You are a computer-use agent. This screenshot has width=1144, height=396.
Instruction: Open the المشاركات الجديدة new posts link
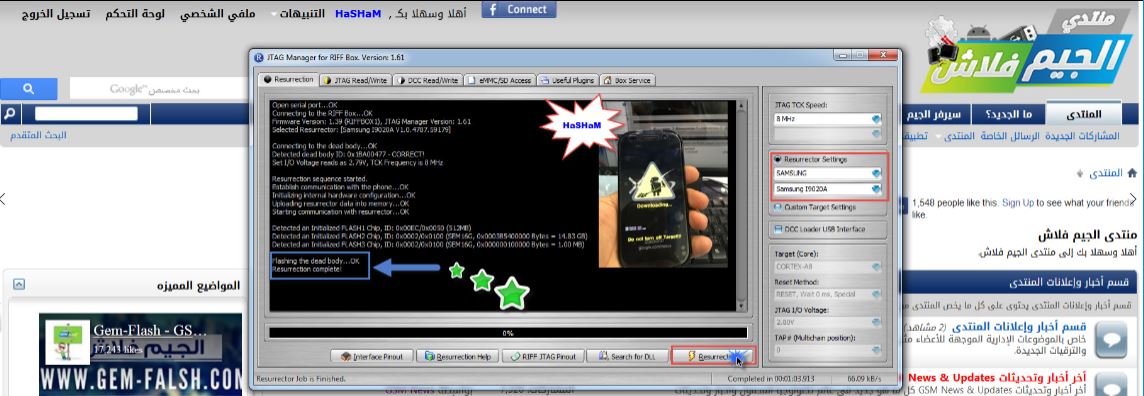coord(1082,136)
